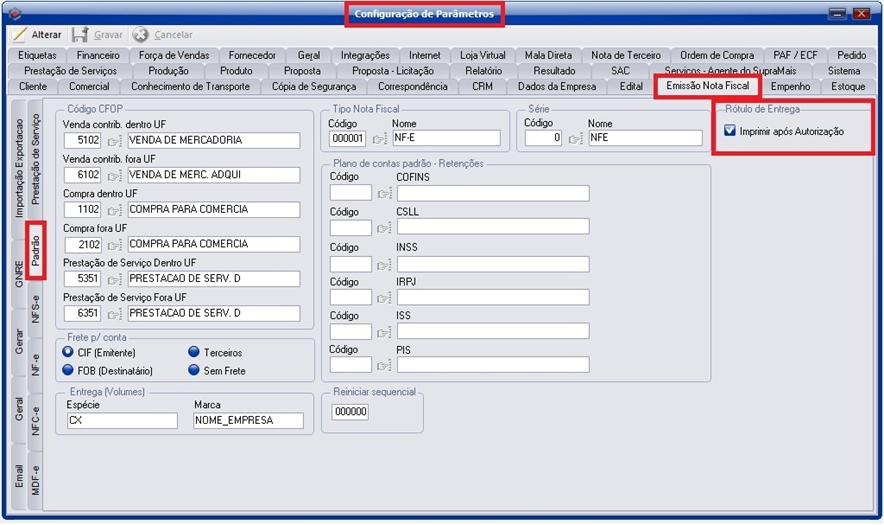Click lookup icon next to CFOP code 6102

(114, 175)
